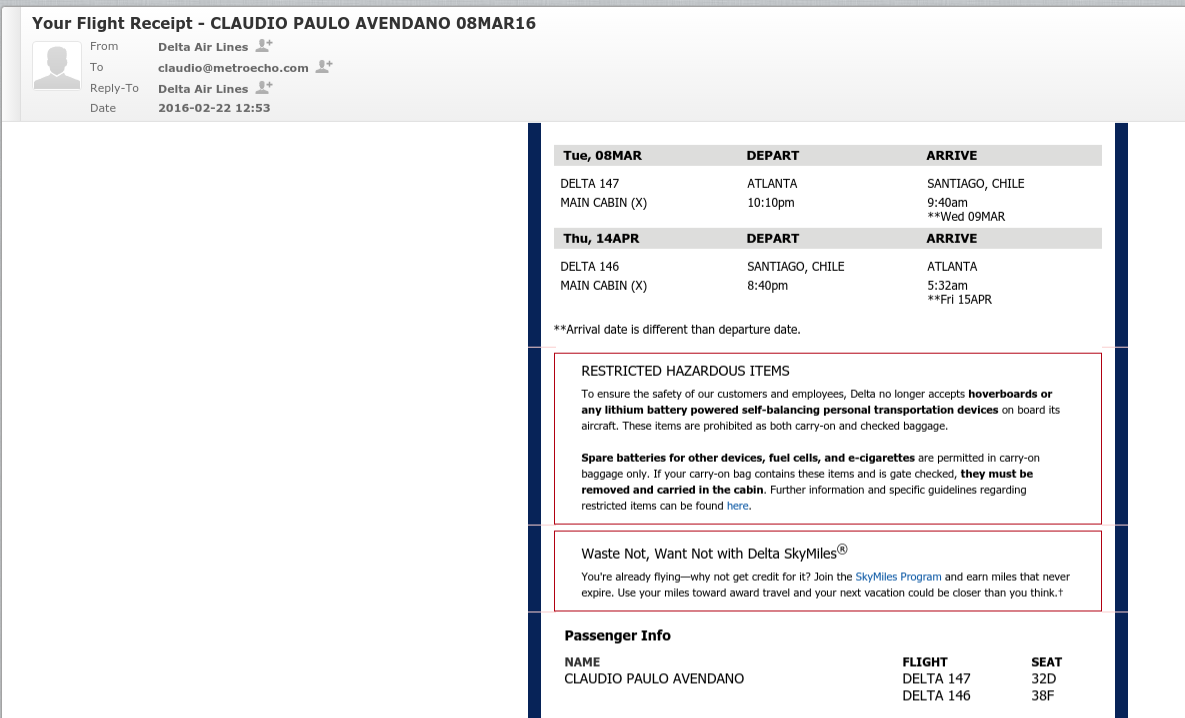Click the email date 2016-02-22 12:53
The width and height of the screenshot is (1185, 718).
(214, 108)
